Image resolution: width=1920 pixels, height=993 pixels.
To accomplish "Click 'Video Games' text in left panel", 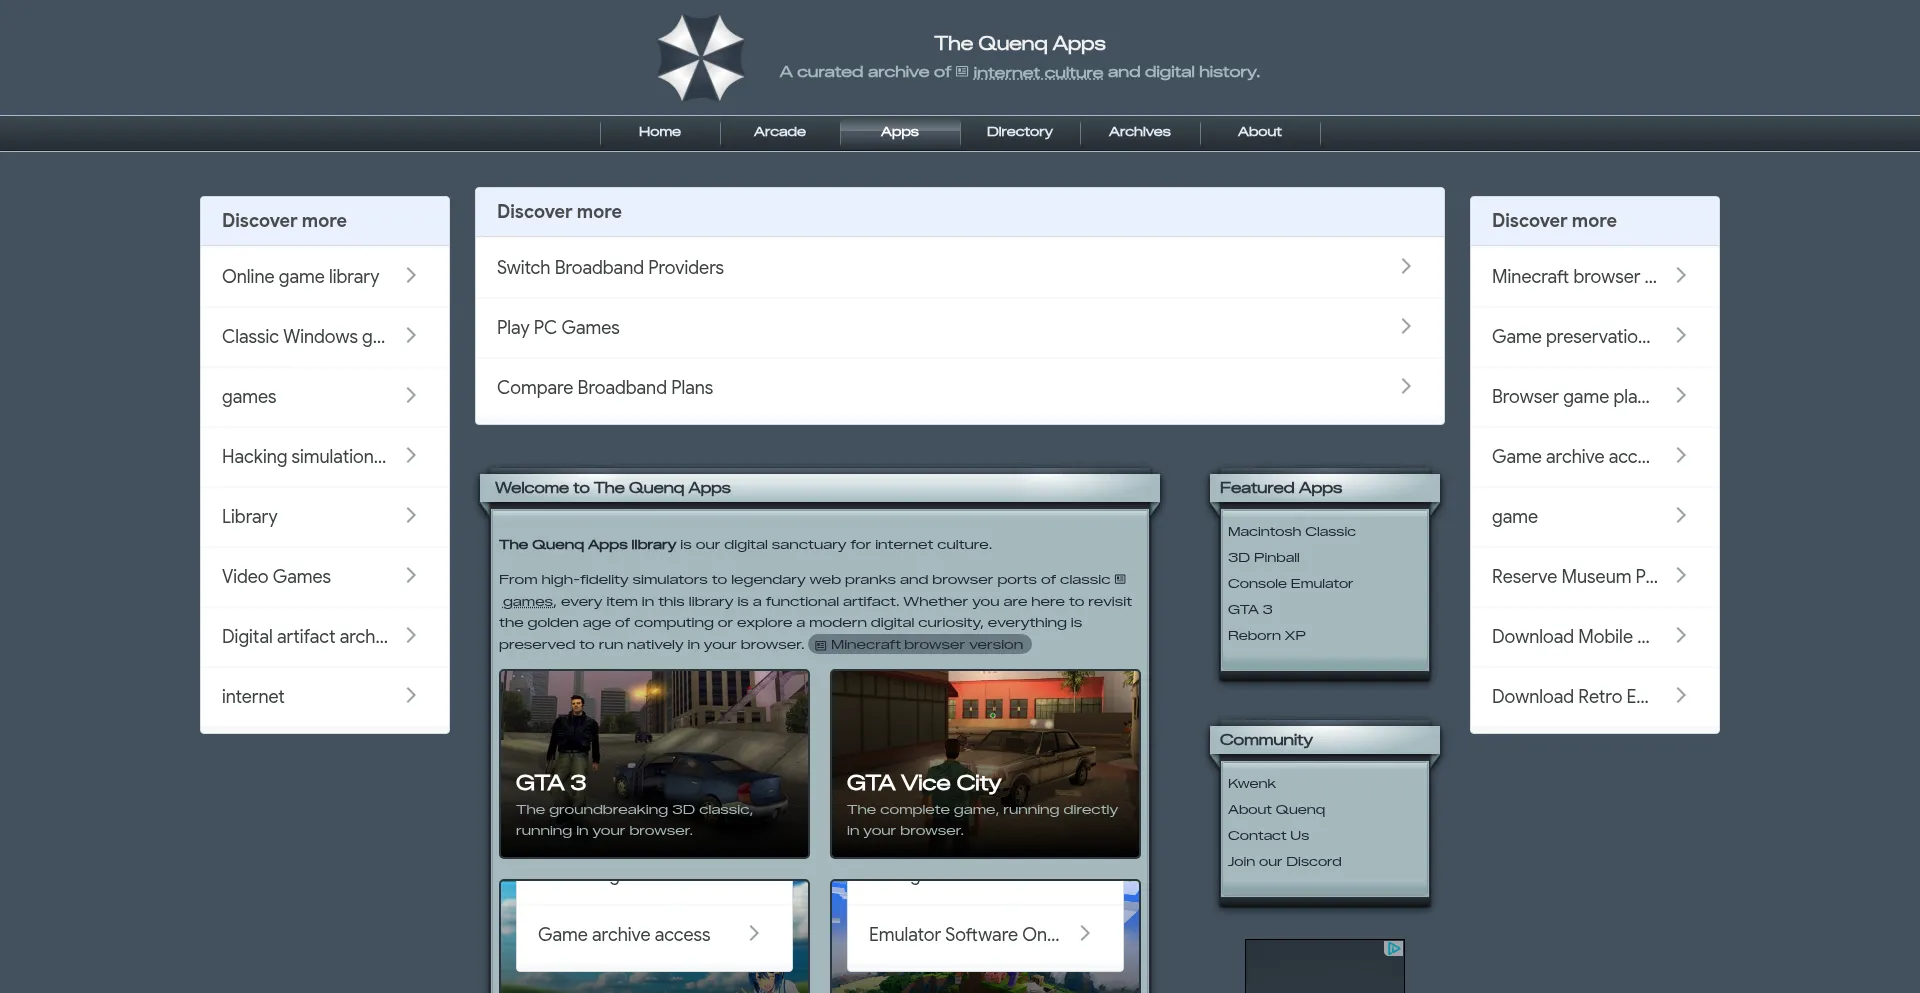I will (x=276, y=576).
